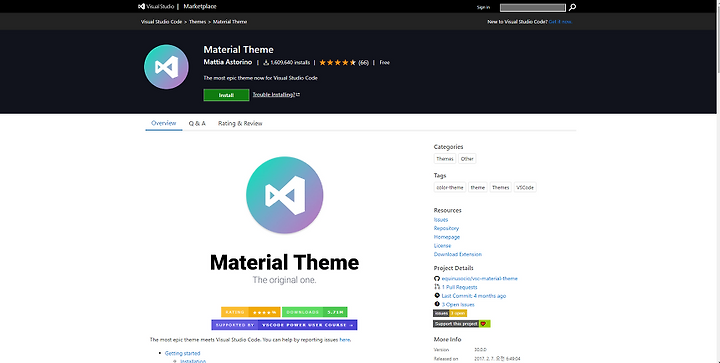The image size is (720, 363).
Task: Focus the marketplace search field
Action: 533,7
